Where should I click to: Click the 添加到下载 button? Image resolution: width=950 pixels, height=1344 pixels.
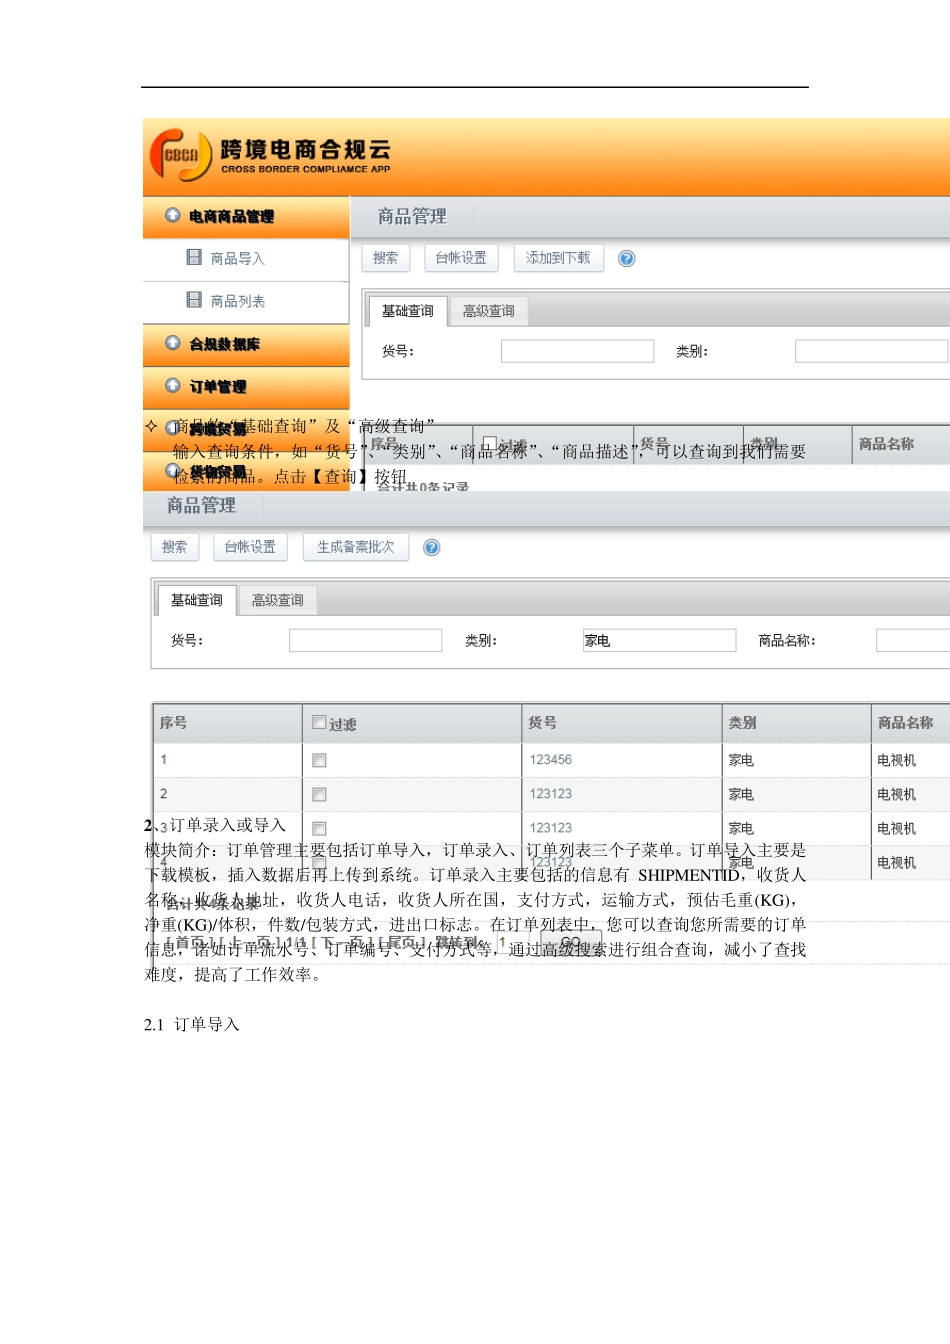click(x=558, y=258)
